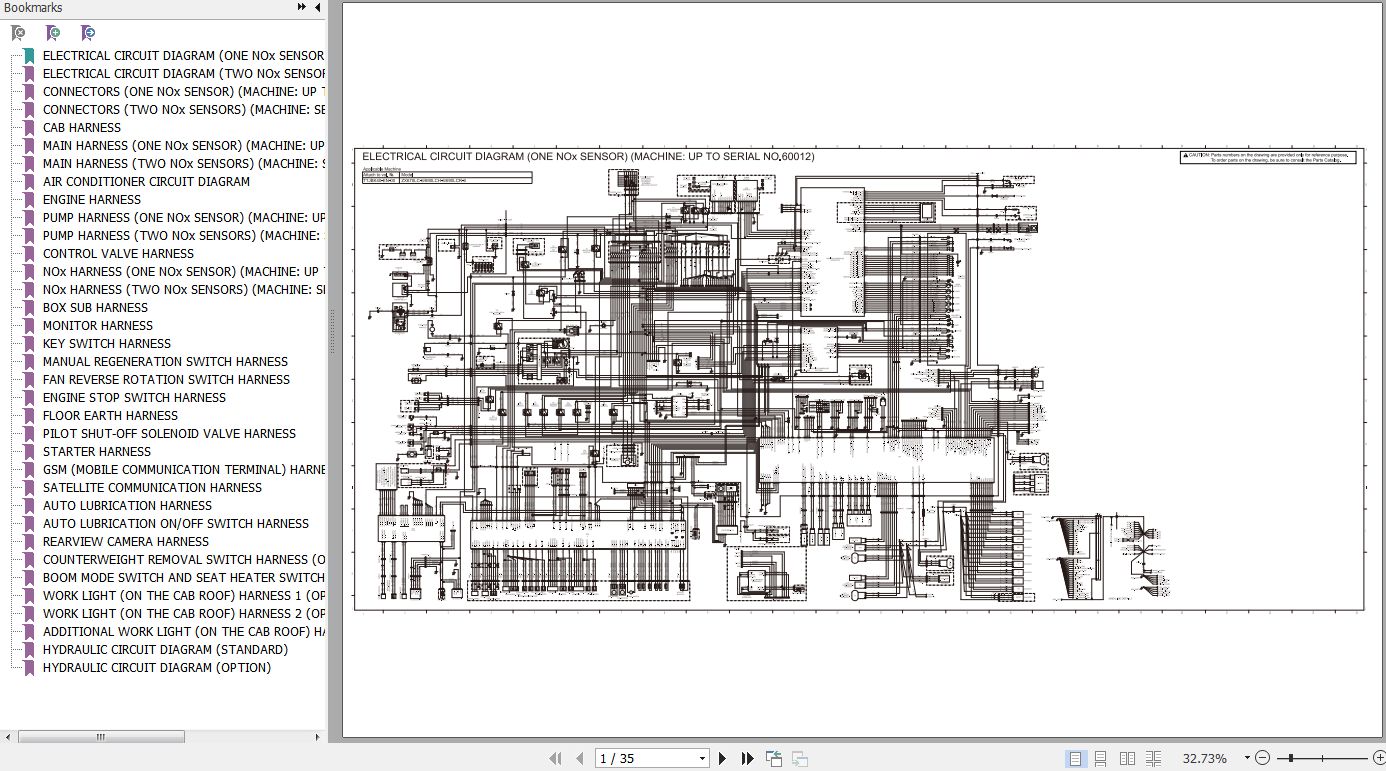Screen dimensions: 1386x771
Task: Select the Engine Harness bookmark
Action: point(92,200)
